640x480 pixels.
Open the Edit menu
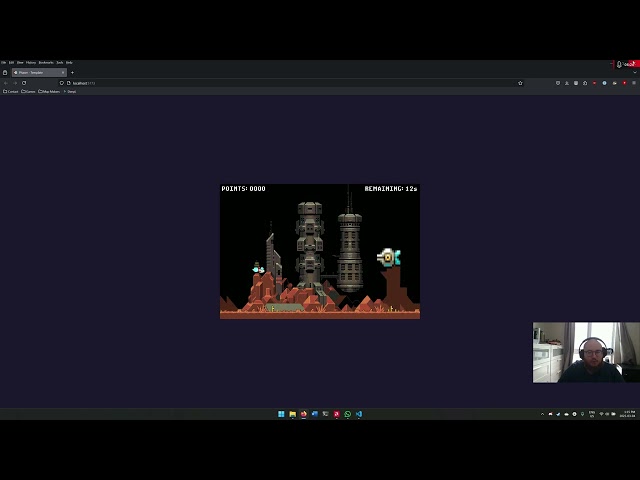click(x=11, y=62)
